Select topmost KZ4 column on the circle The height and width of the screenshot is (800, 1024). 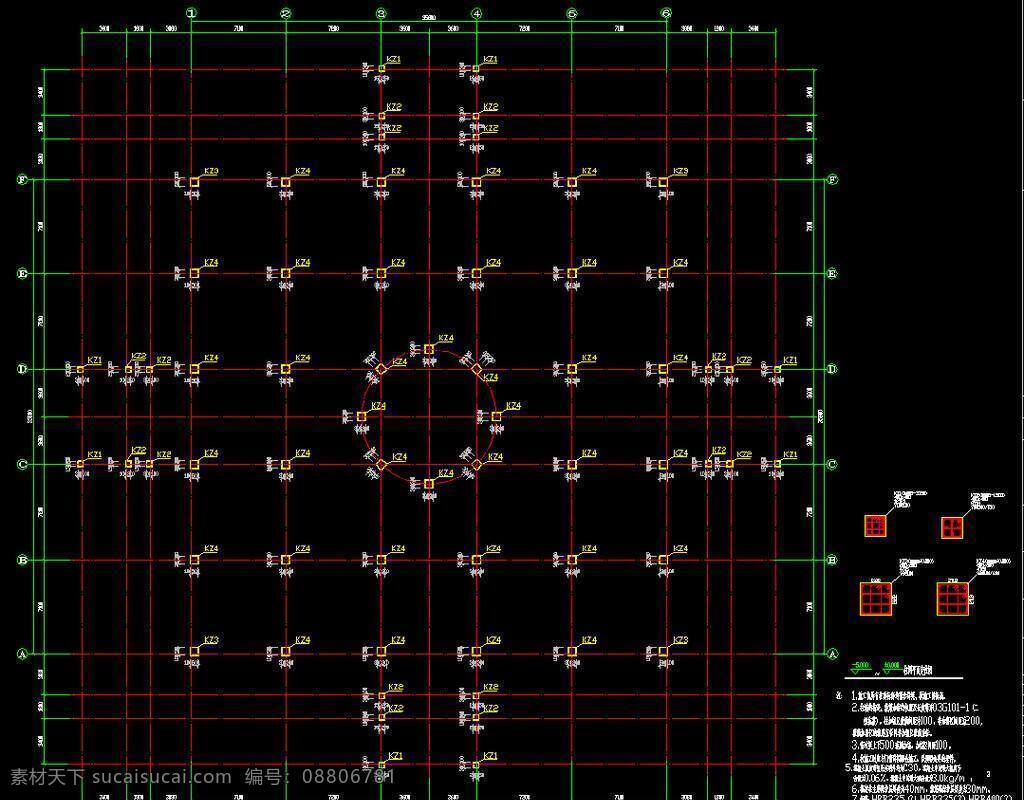click(x=428, y=349)
